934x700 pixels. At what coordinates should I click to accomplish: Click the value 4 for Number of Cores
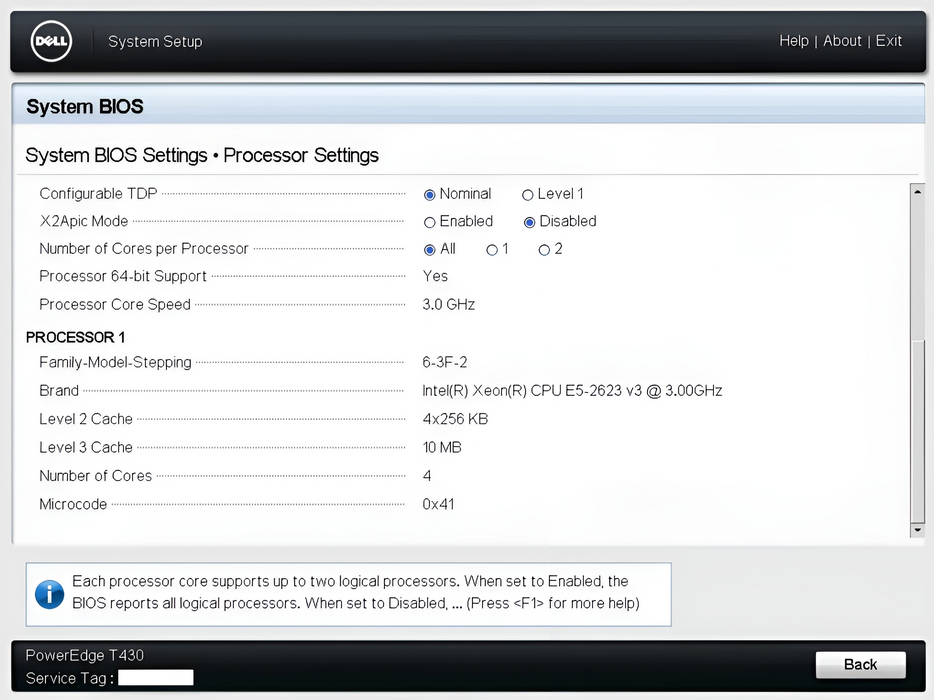pos(426,475)
